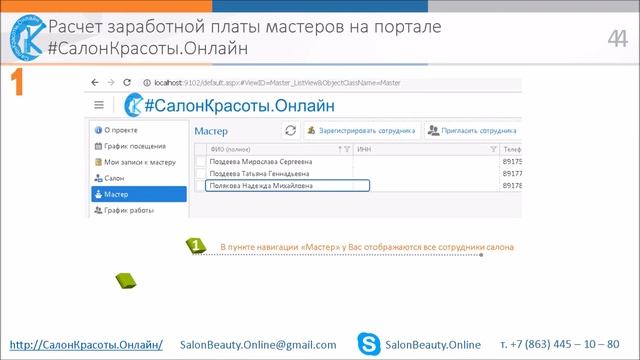640x360 pixels.
Task: Click 'Зарегистрировать сотрудника' button
Action: 361,131
